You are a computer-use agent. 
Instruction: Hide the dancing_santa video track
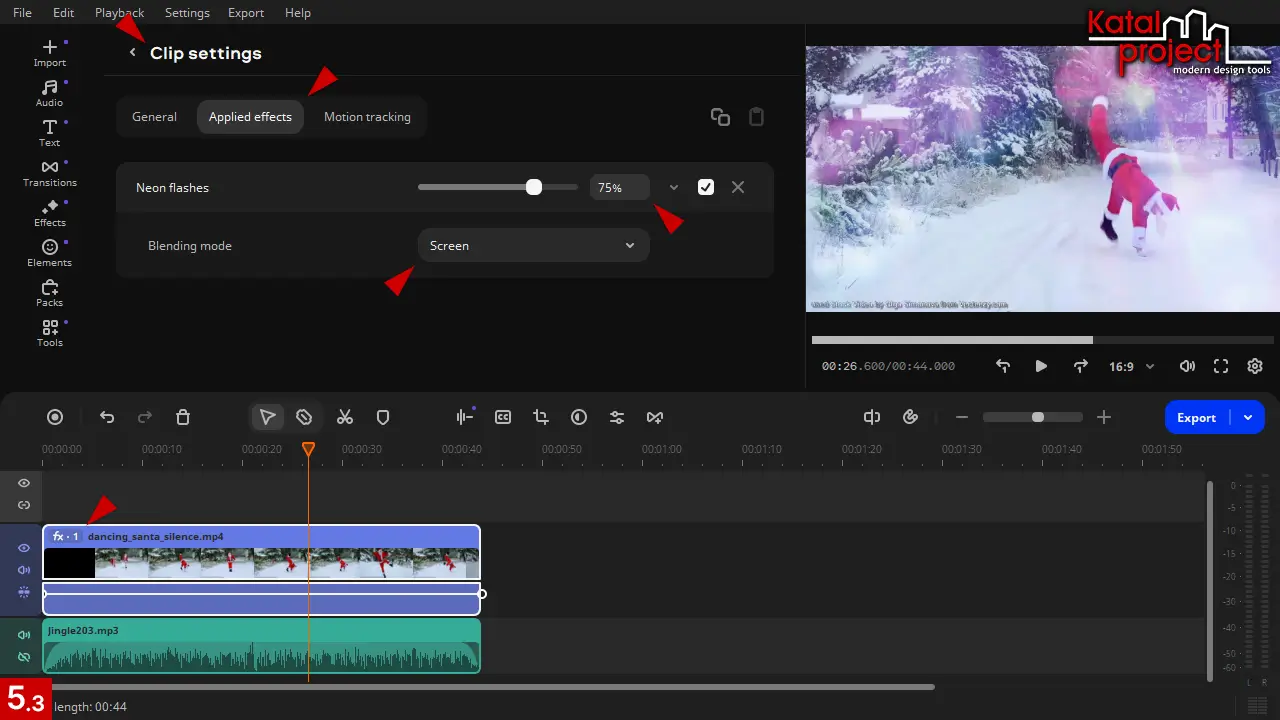(x=24, y=548)
